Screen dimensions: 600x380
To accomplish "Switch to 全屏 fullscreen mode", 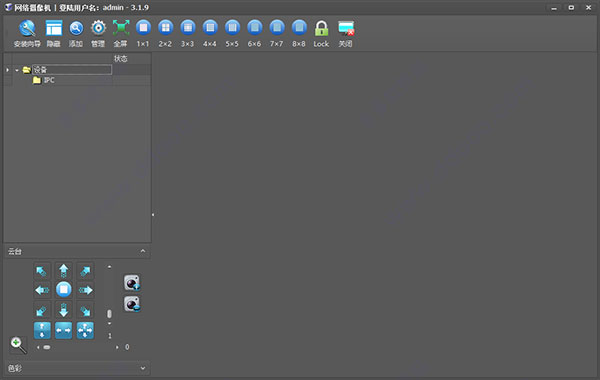I will [x=121, y=34].
